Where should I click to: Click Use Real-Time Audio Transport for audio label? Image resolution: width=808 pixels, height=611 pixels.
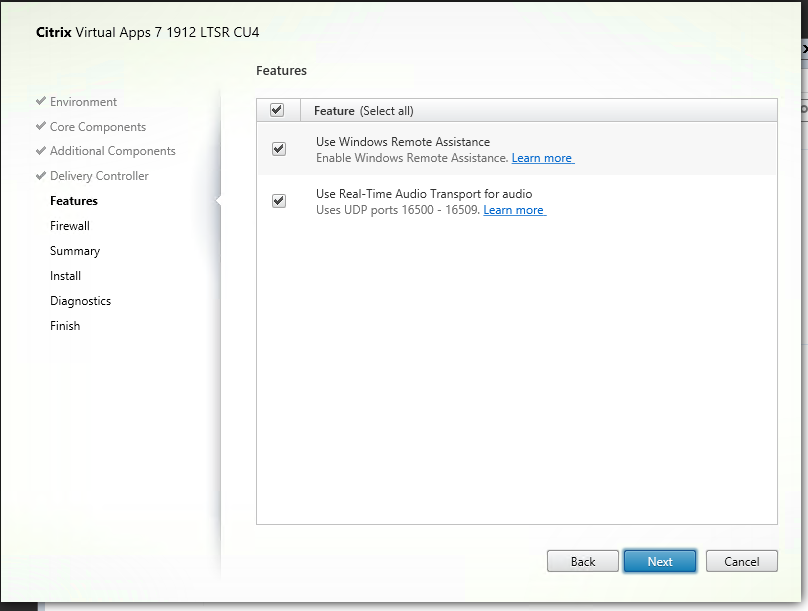pyautogui.click(x=424, y=194)
